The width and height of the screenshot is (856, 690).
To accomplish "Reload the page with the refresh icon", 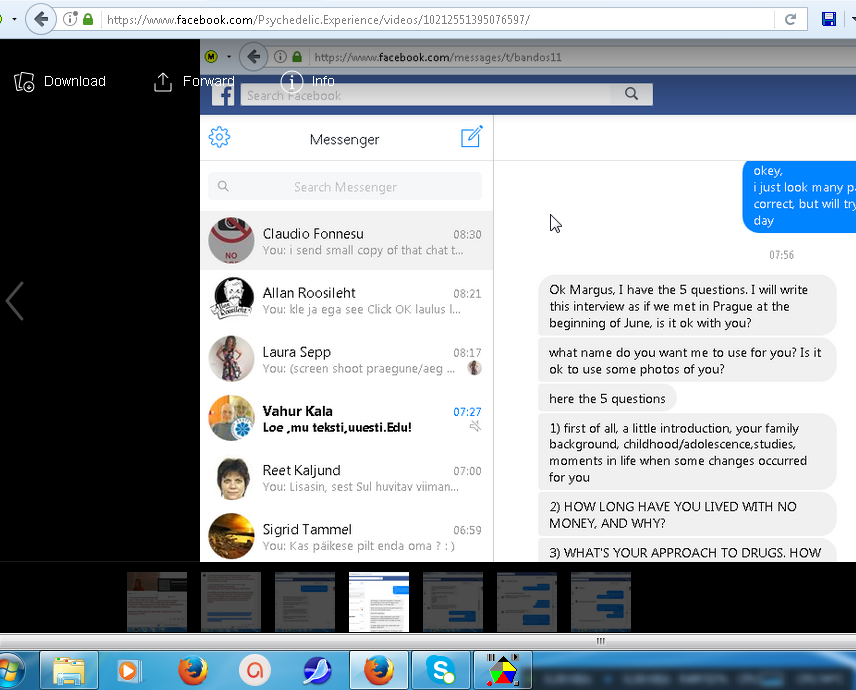I will tap(790, 20).
